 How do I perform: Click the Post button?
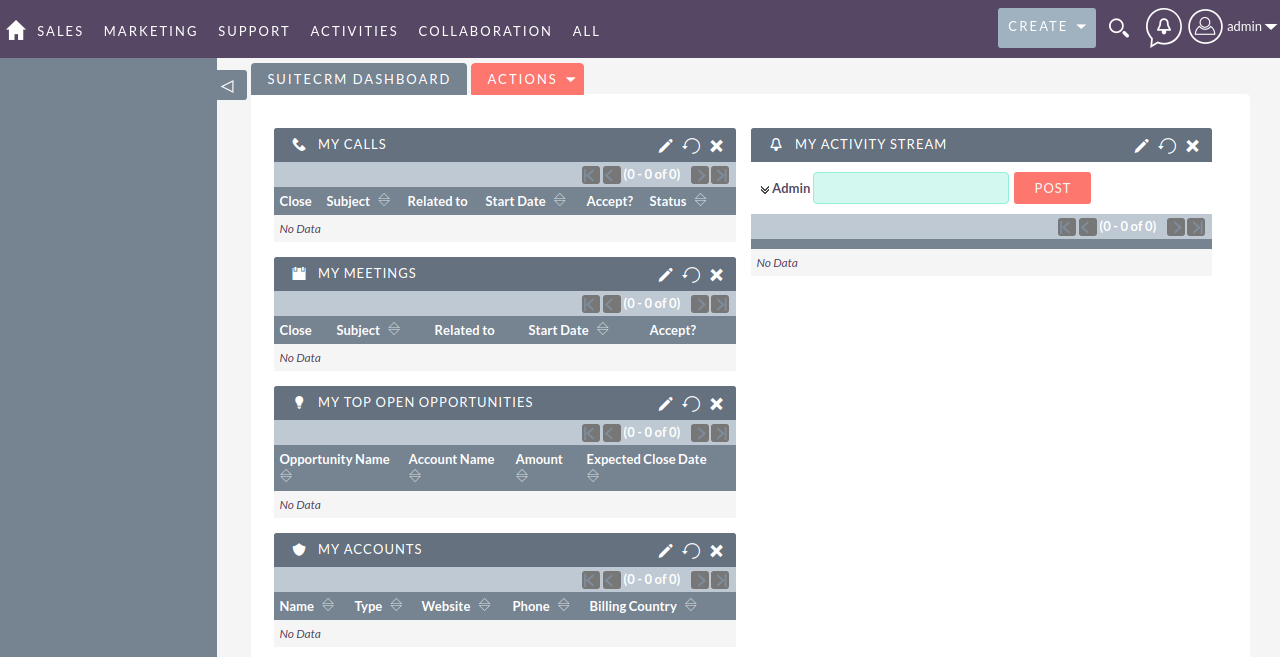(1052, 188)
